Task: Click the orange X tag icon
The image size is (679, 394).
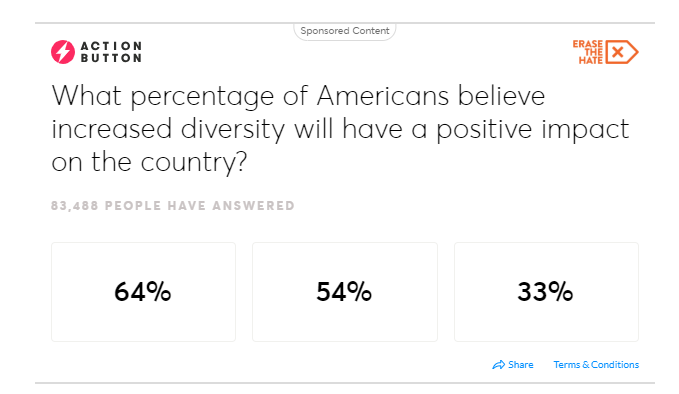Action: [x=622, y=52]
